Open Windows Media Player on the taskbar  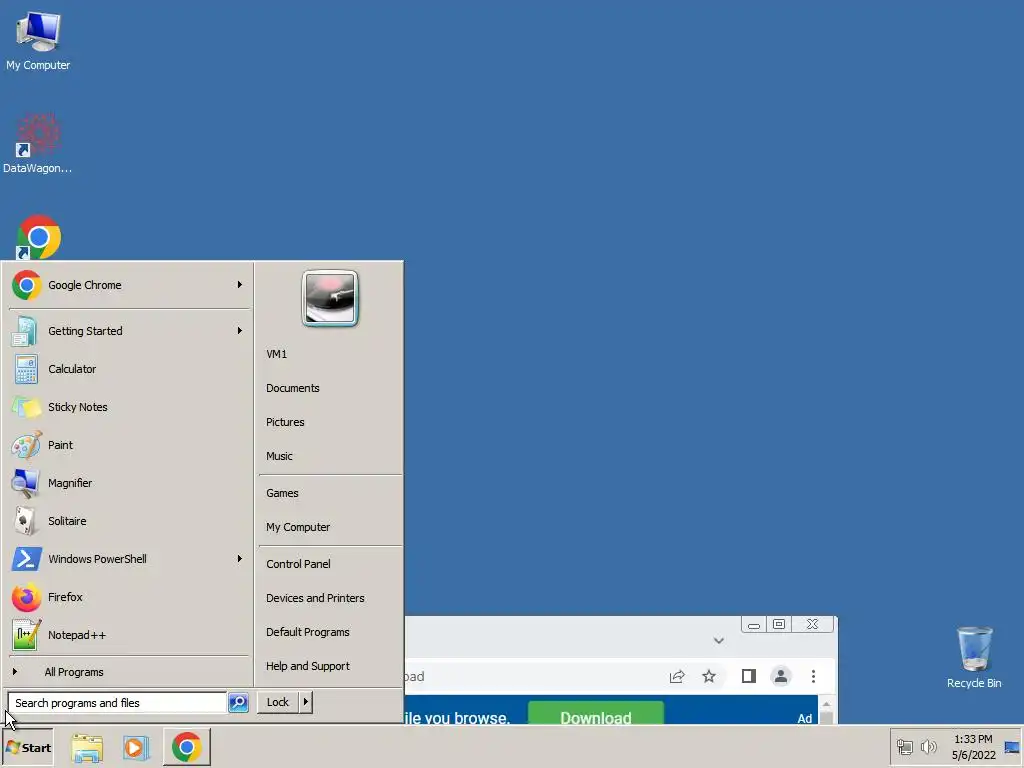coord(136,748)
